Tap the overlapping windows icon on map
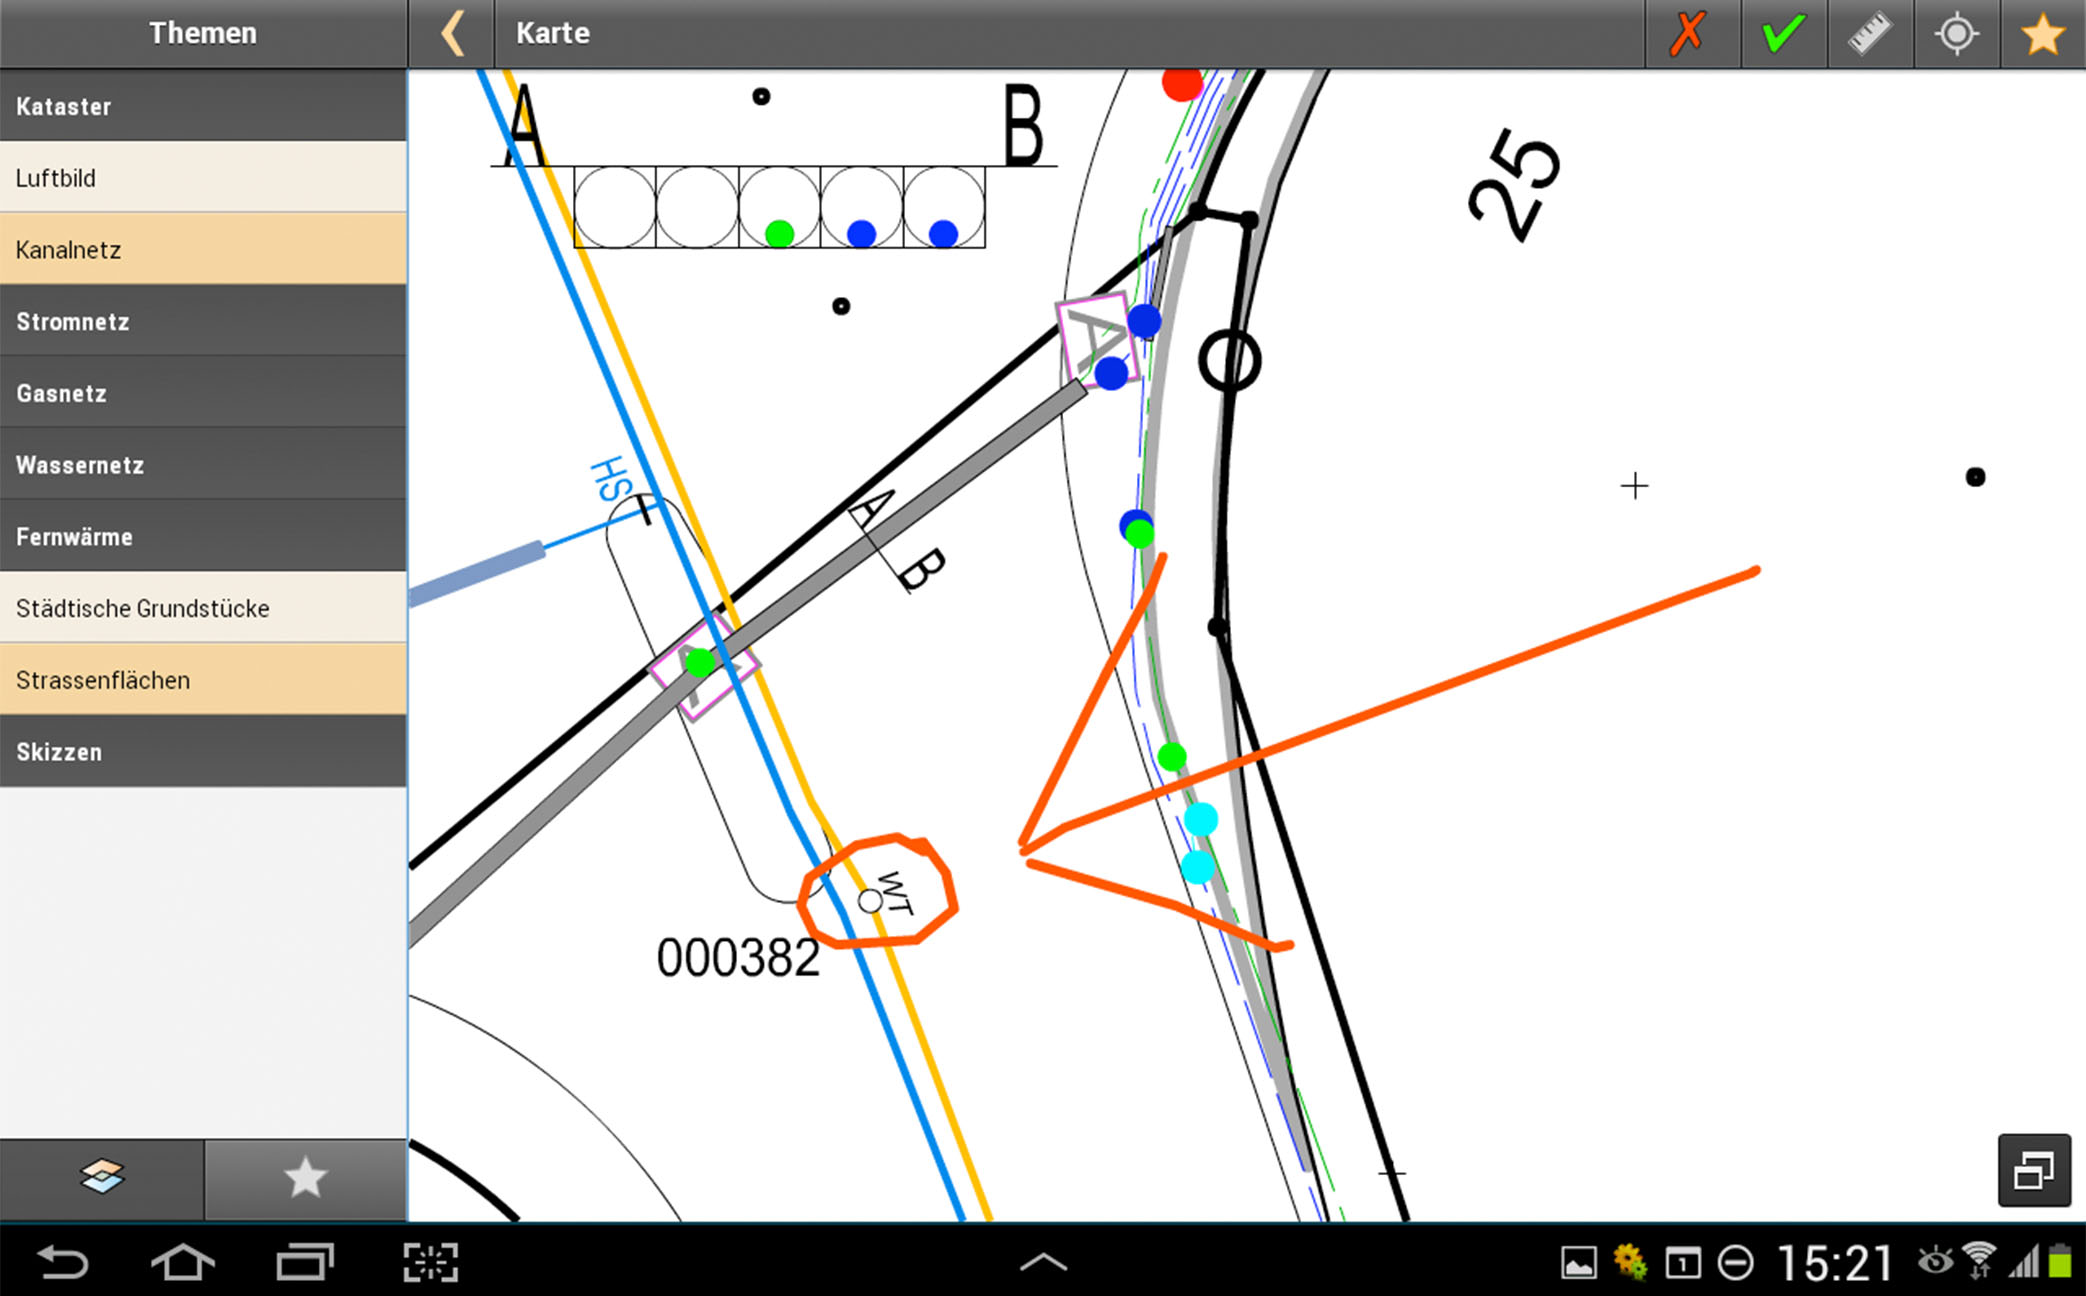Image resolution: width=2086 pixels, height=1296 pixels. [2034, 1170]
